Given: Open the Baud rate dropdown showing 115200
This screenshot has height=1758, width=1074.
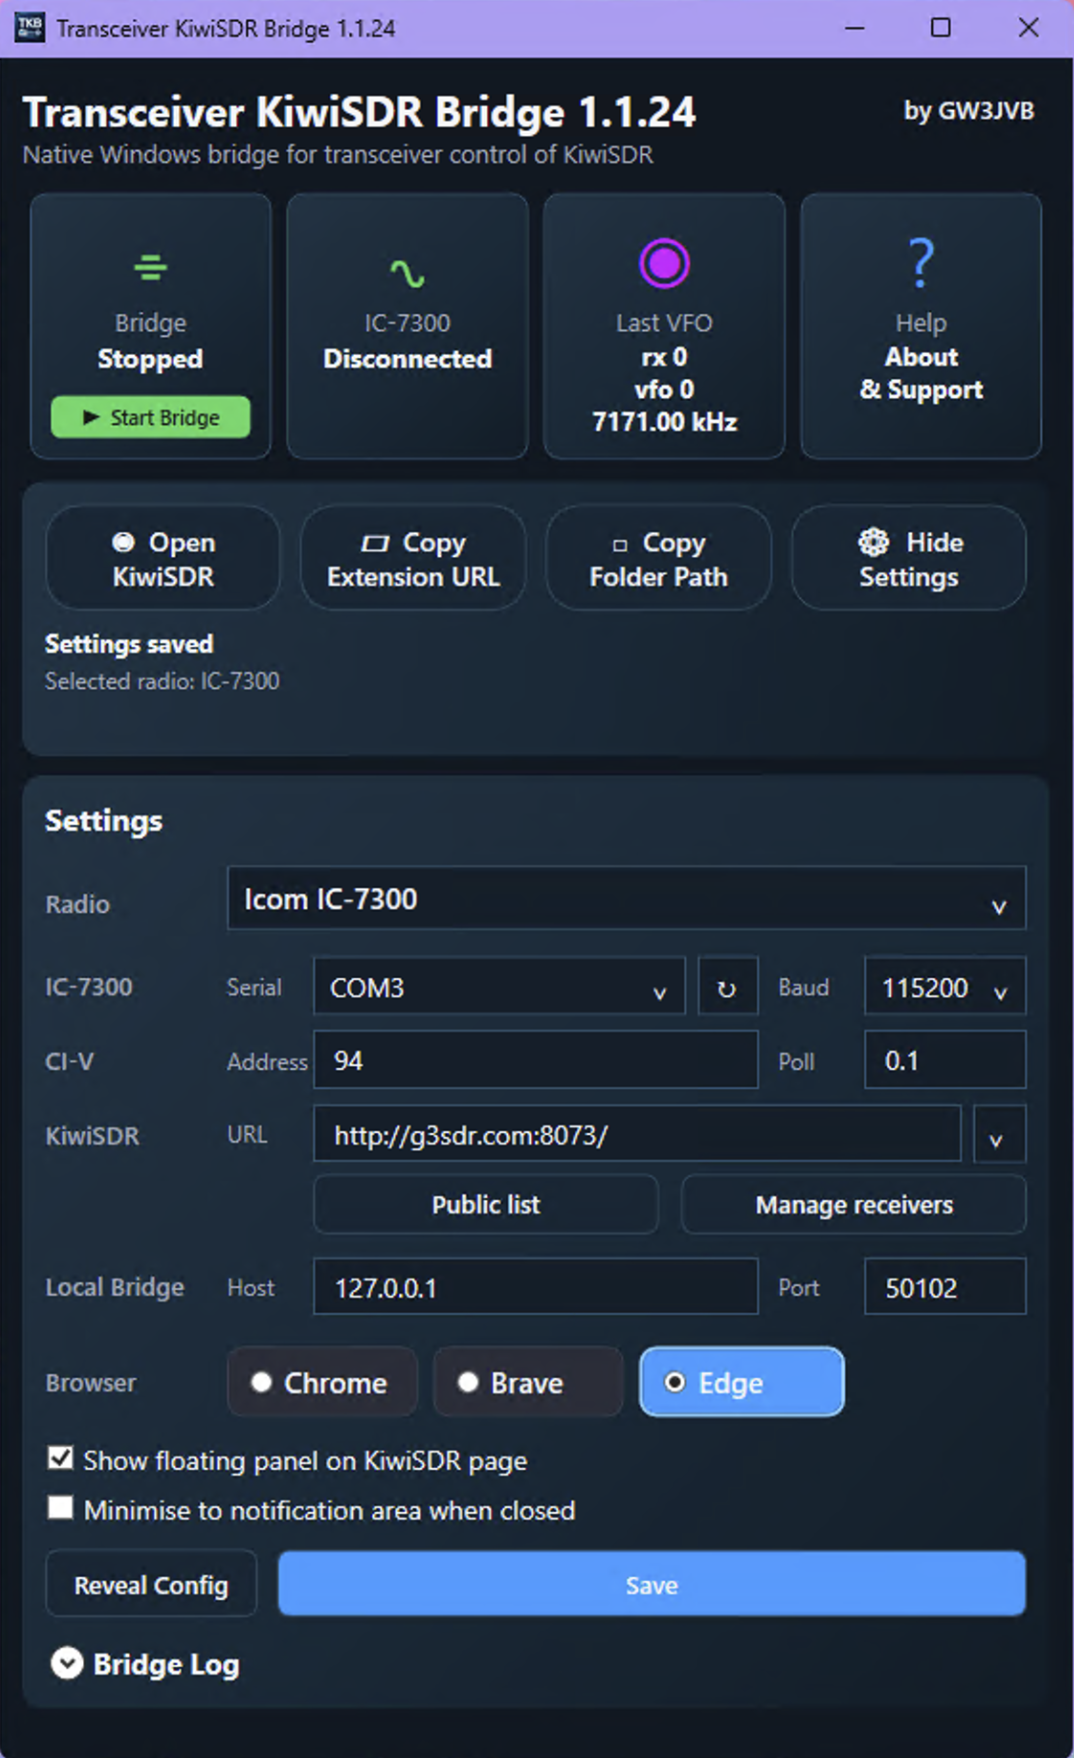Looking at the screenshot, I should [x=945, y=987].
